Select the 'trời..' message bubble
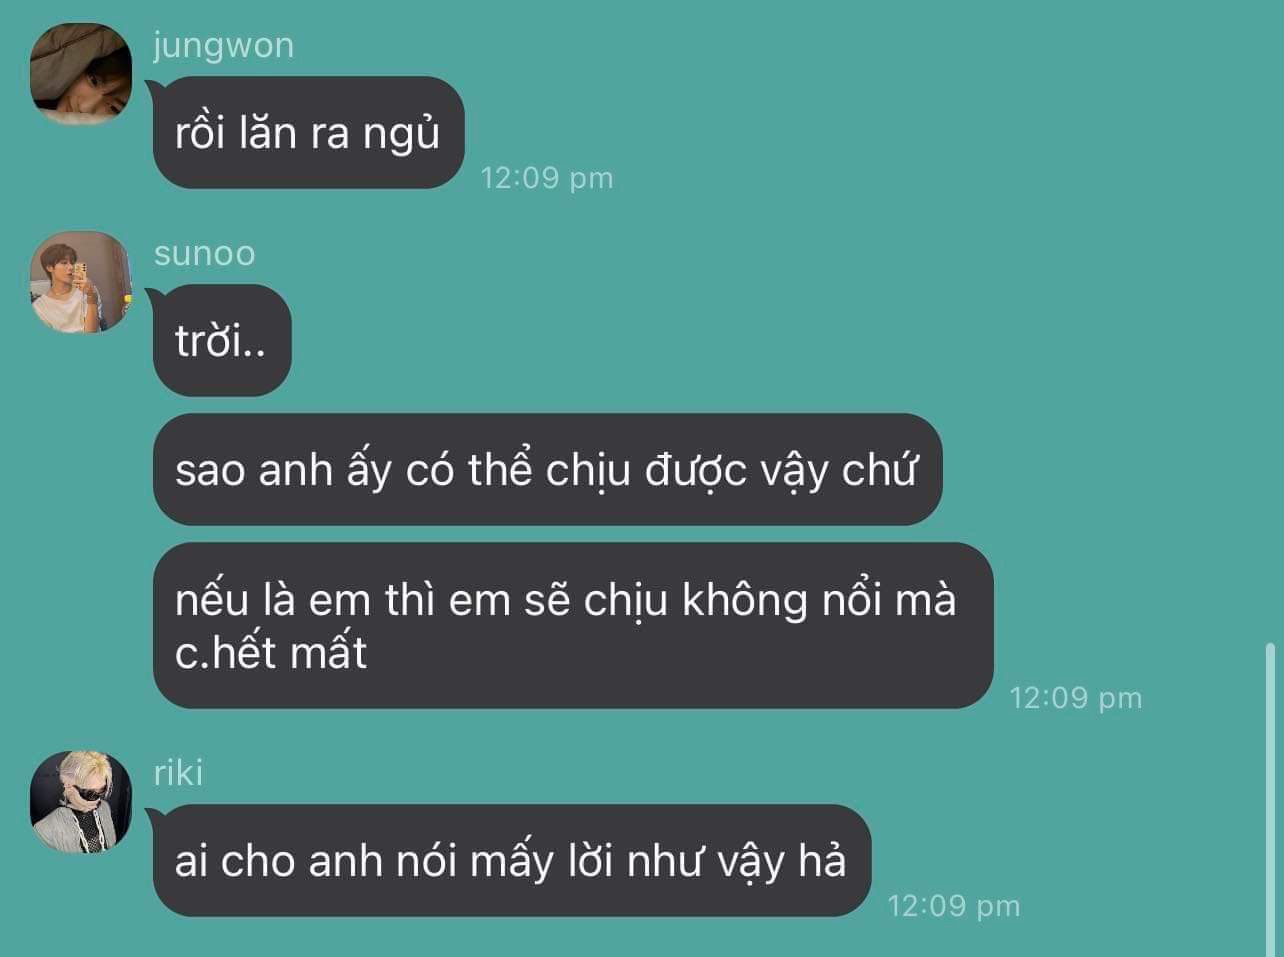 click(x=221, y=340)
